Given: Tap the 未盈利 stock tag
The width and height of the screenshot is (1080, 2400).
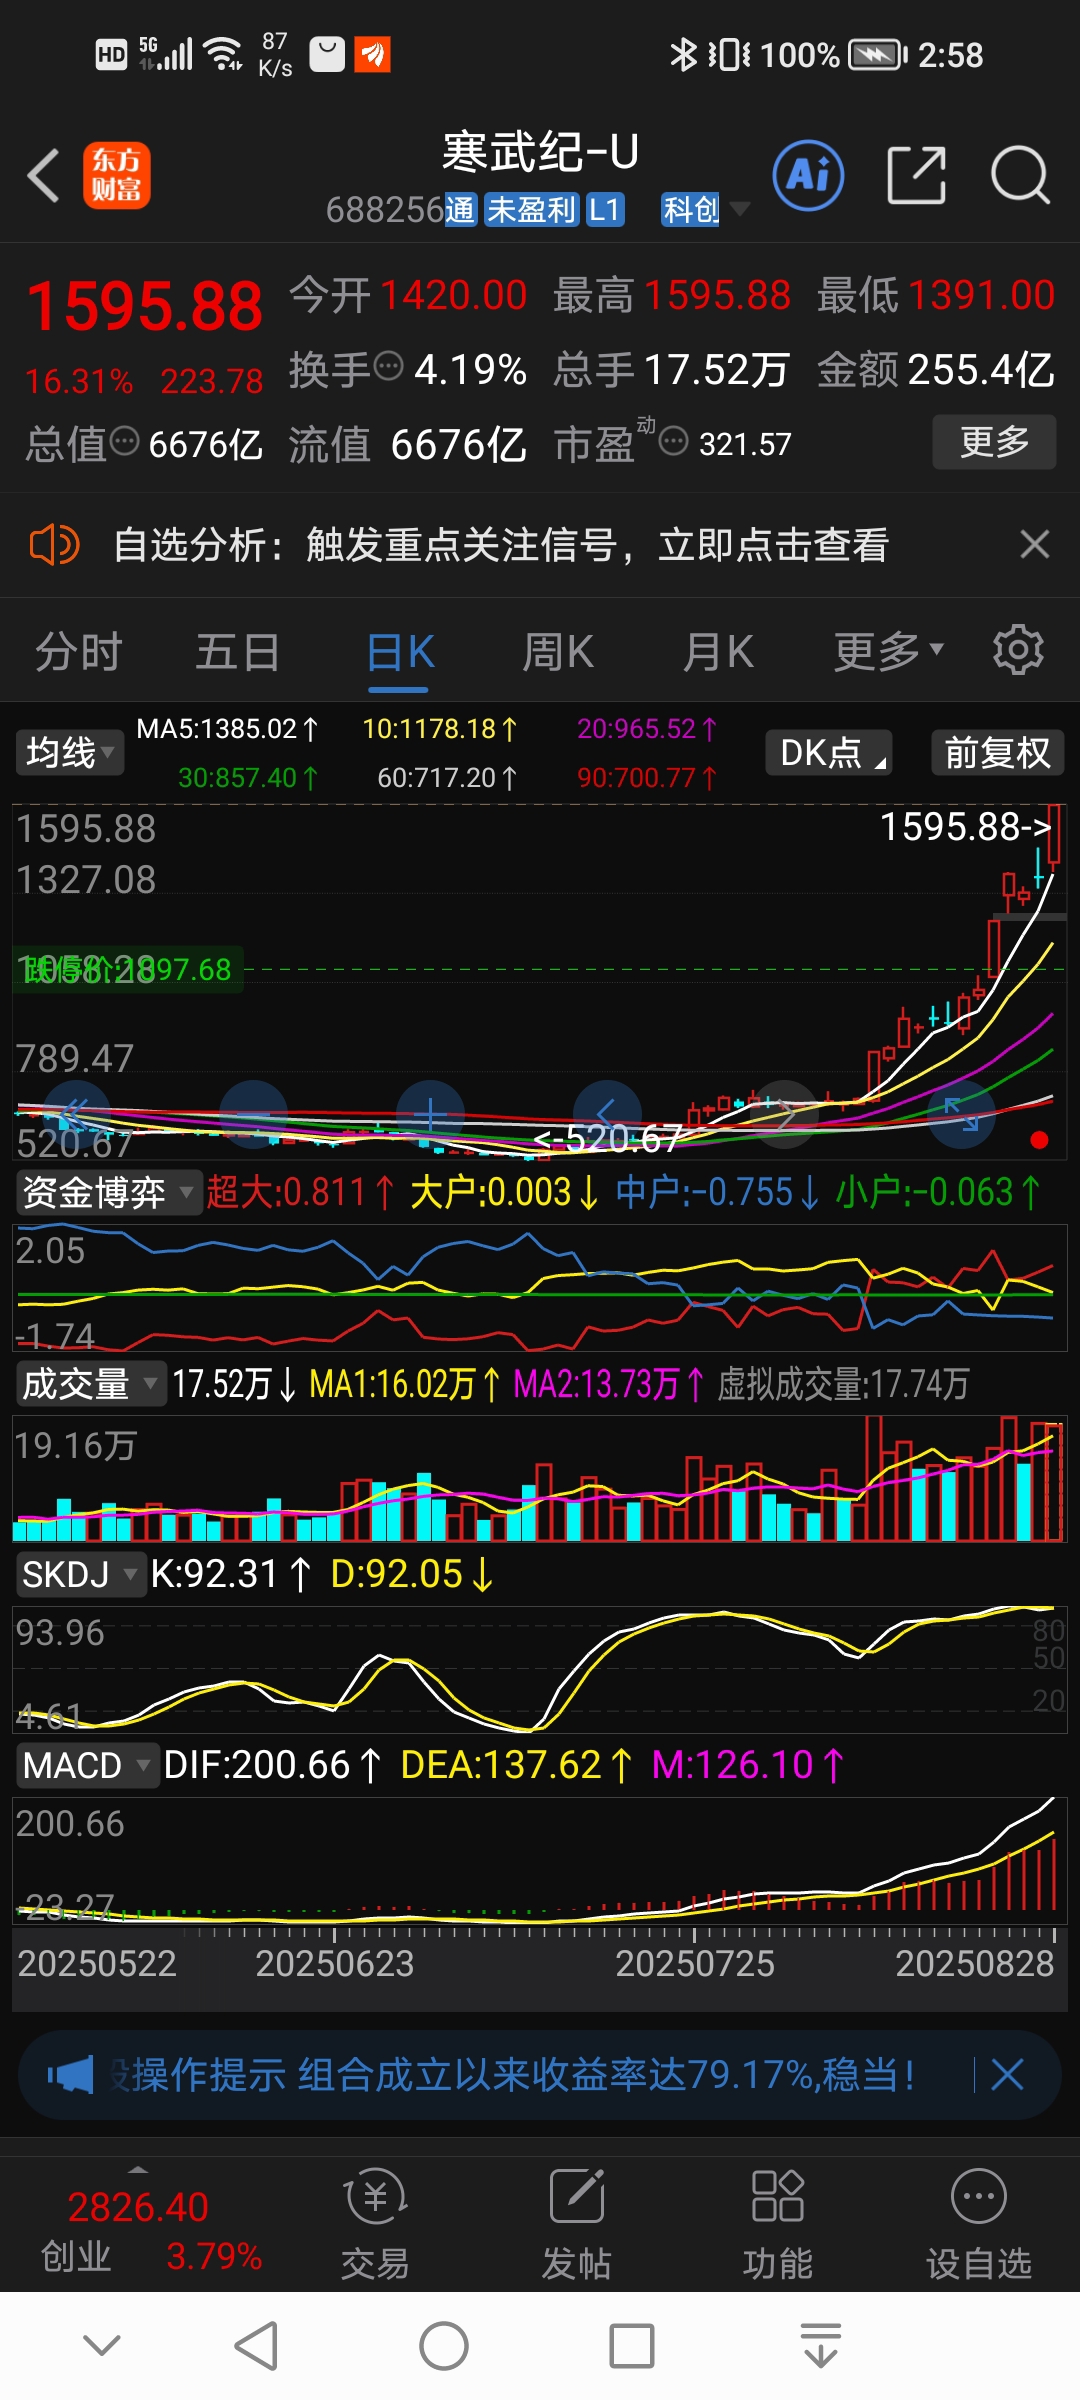Looking at the screenshot, I should (x=531, y=209).
